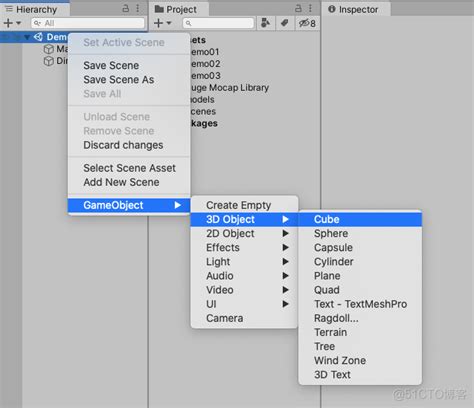Image resolution: width=474 pixels, height=408 pixels.
Task: Open the Project plus create dropdown
Action: 163,23
